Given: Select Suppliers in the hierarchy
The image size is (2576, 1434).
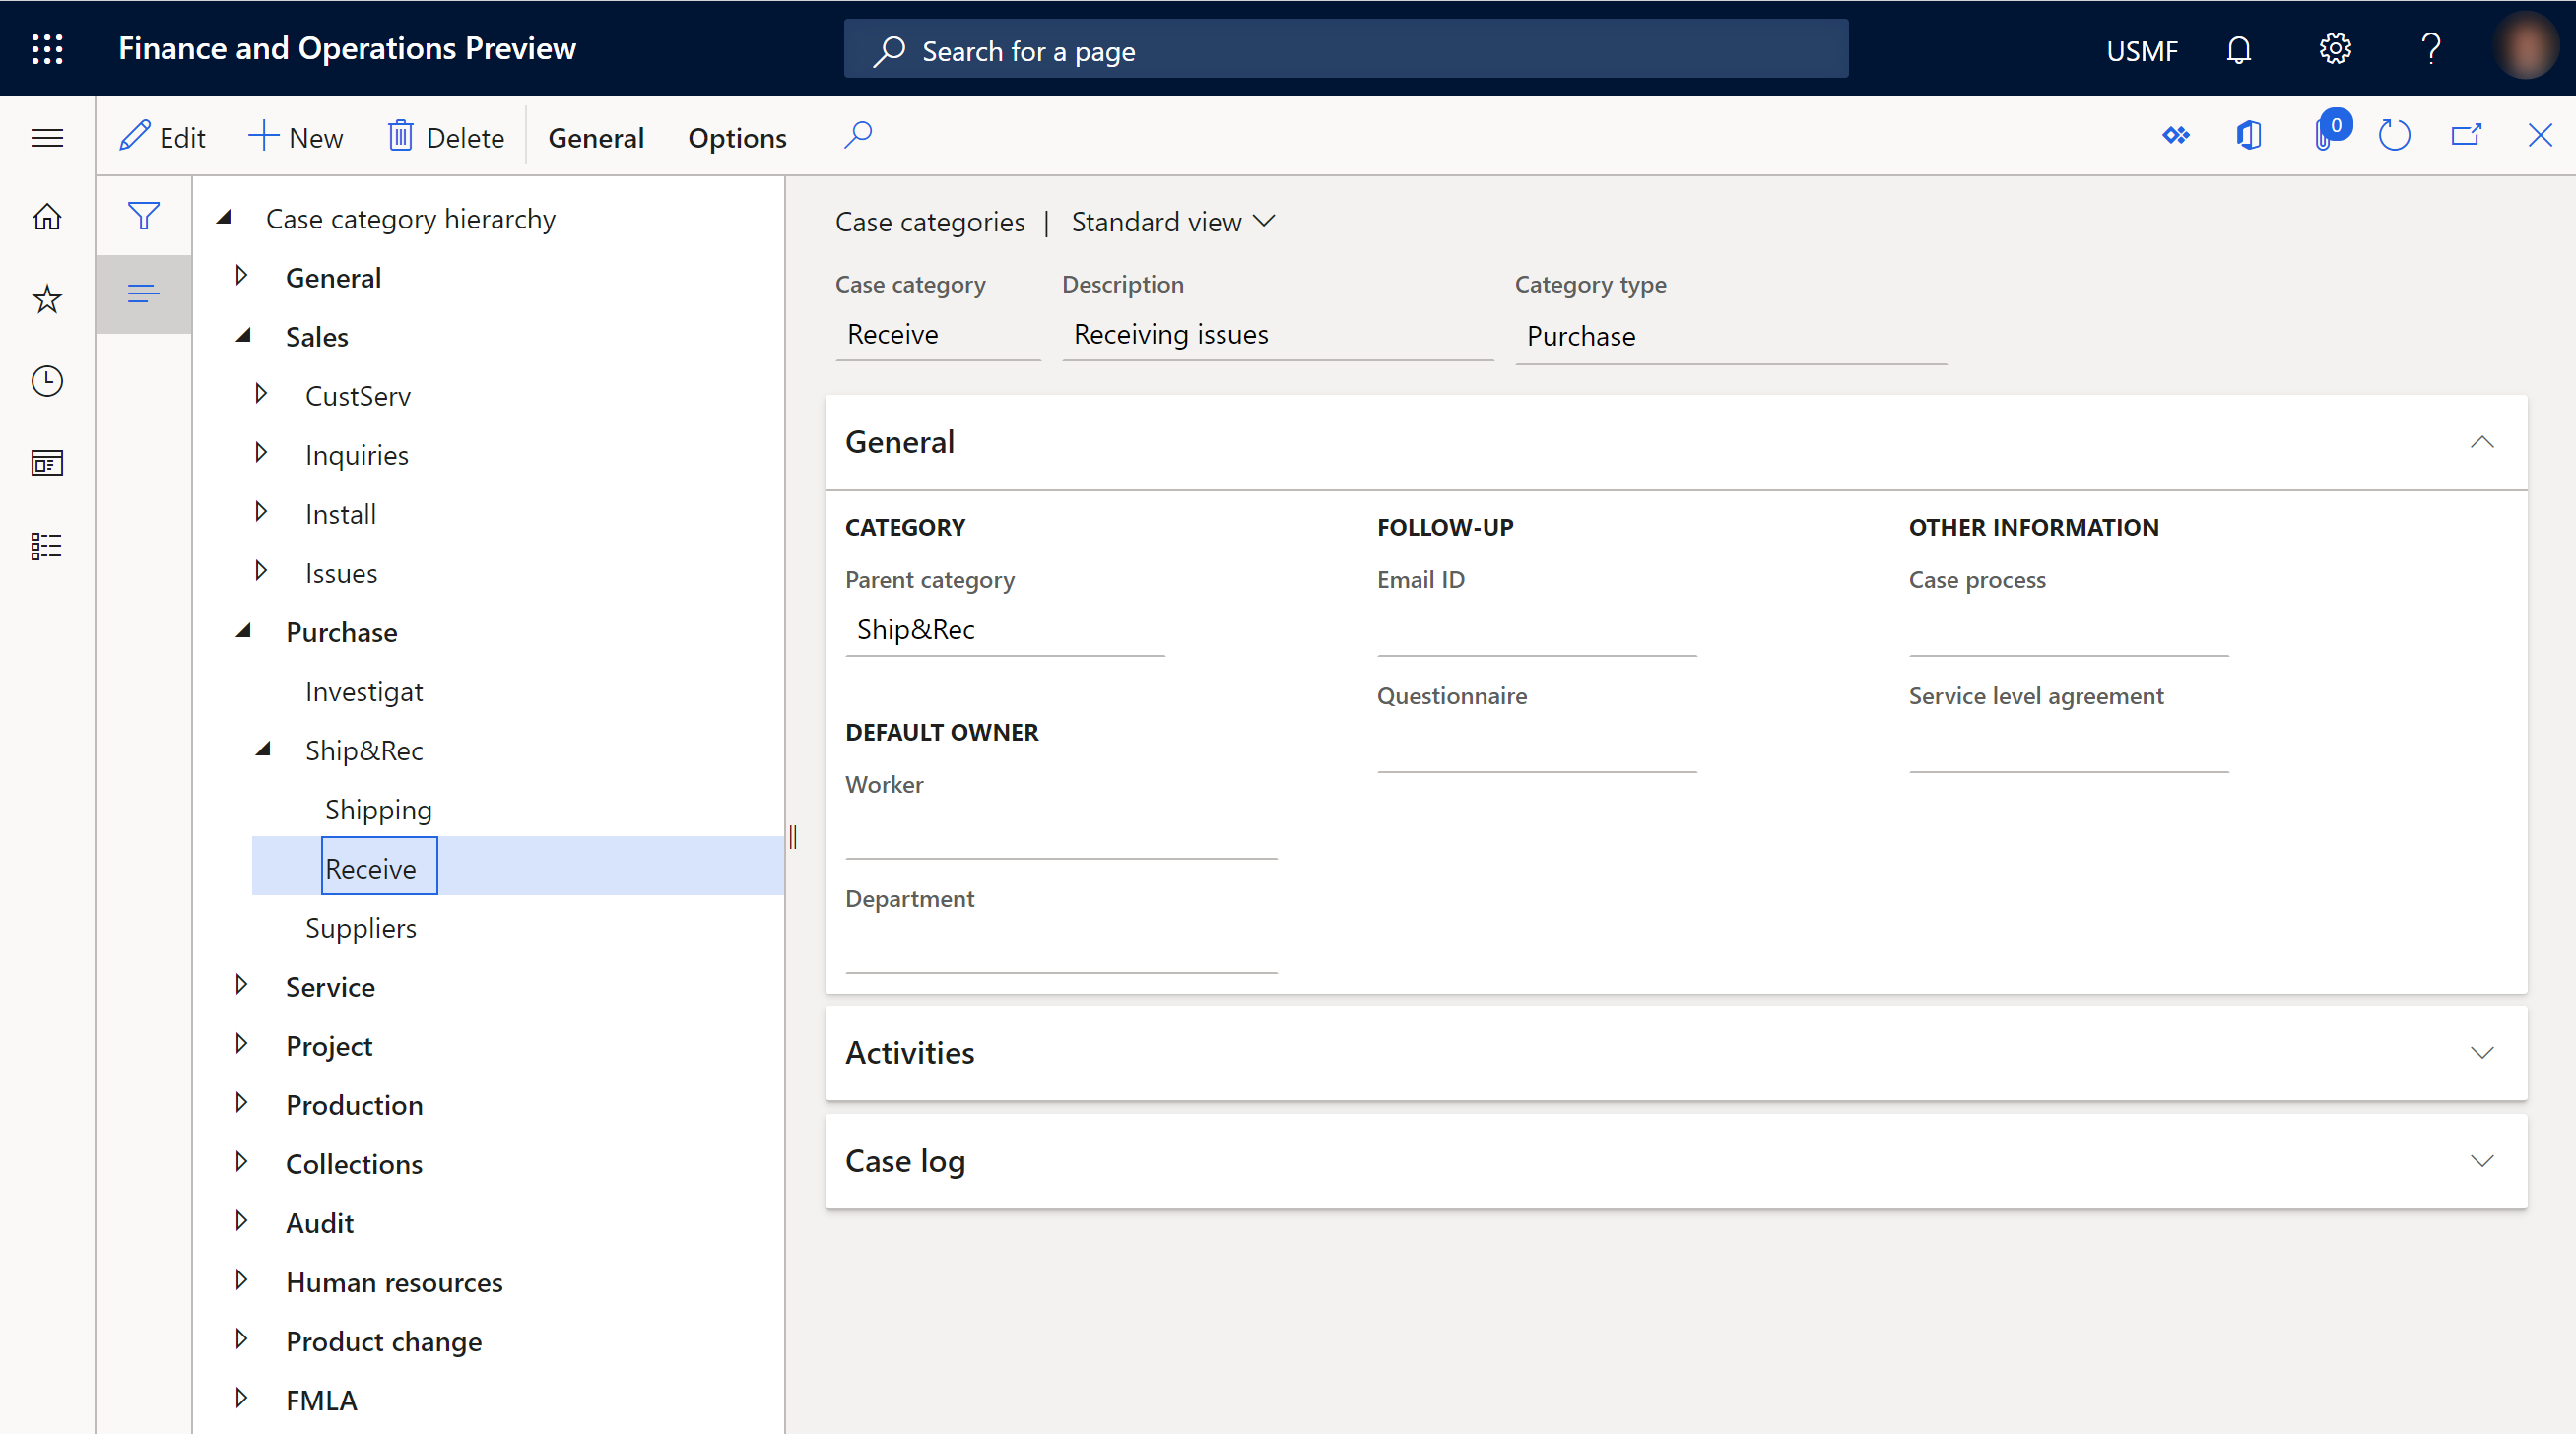Looking at the screenshot, I should pyautogui.click(x=360, y=927).
